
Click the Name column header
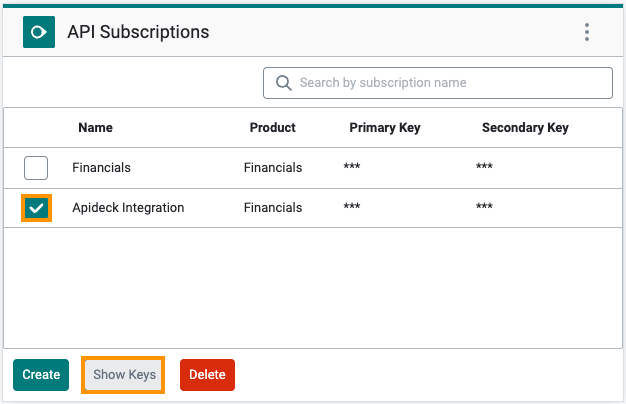[x=95, y=127]
